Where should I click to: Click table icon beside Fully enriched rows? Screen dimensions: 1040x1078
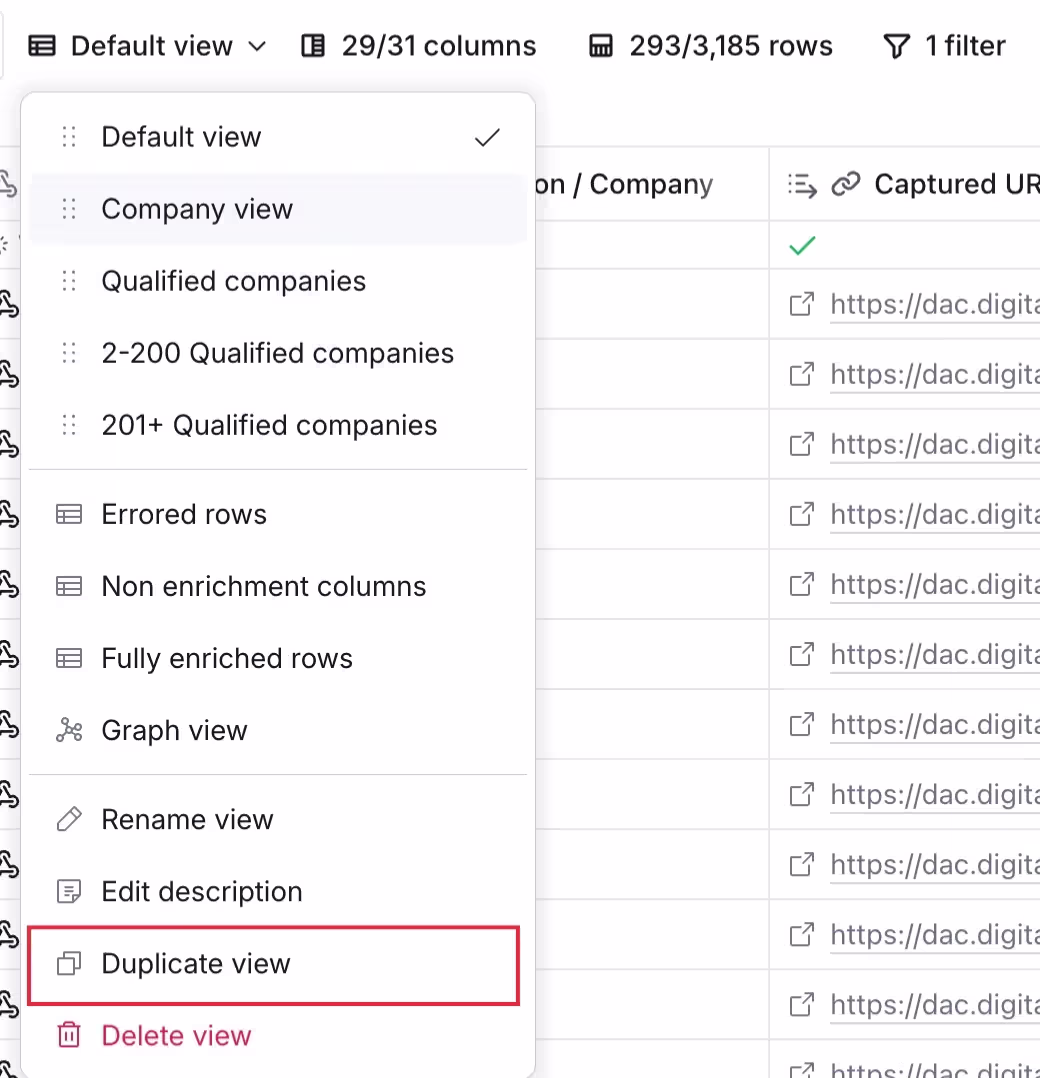[69, 659]
